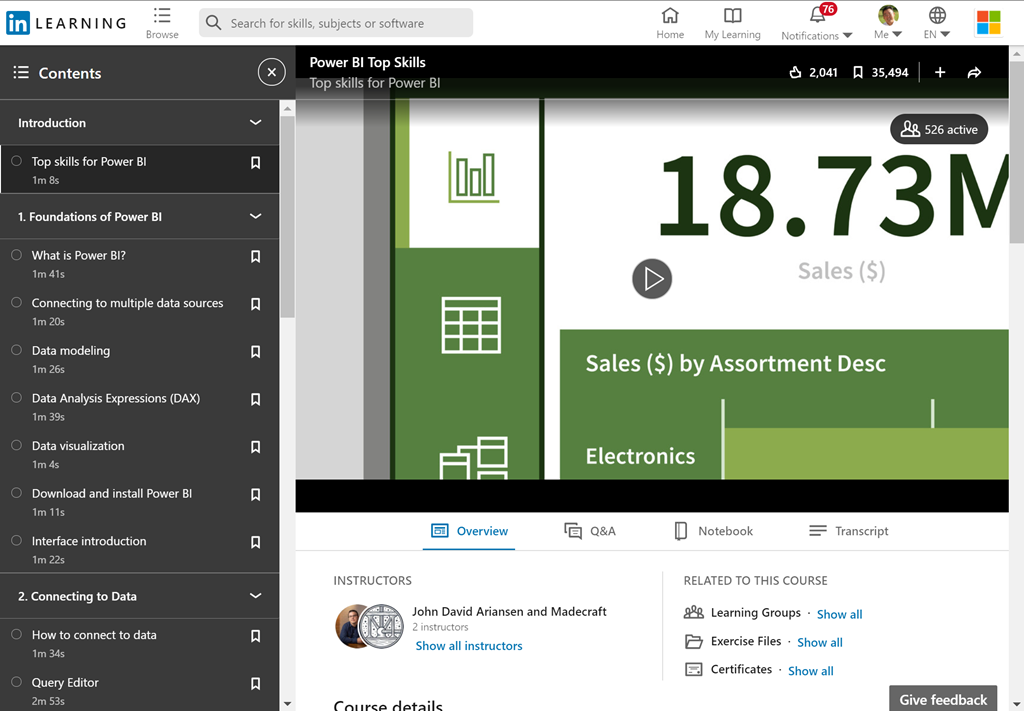Click the plus icon to add course
This screenshot has width=1024, height=711.
tap(940, 72)
